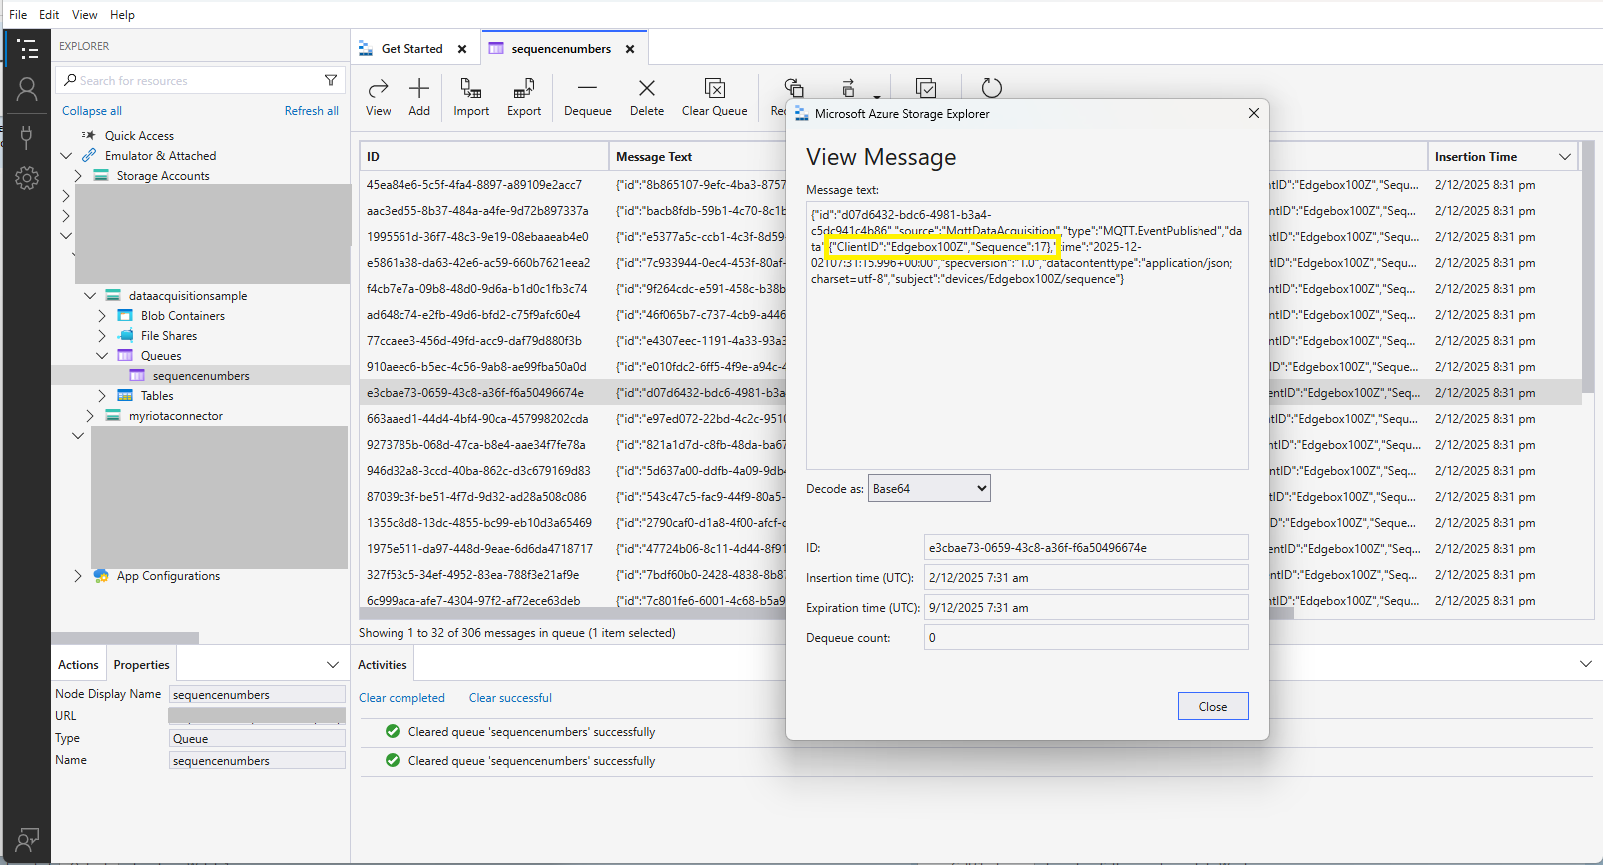The height and width of the screenshot is (865, 1603).
Task: Open the settings gear in sidebar
Action: click(x=27, y=178)
